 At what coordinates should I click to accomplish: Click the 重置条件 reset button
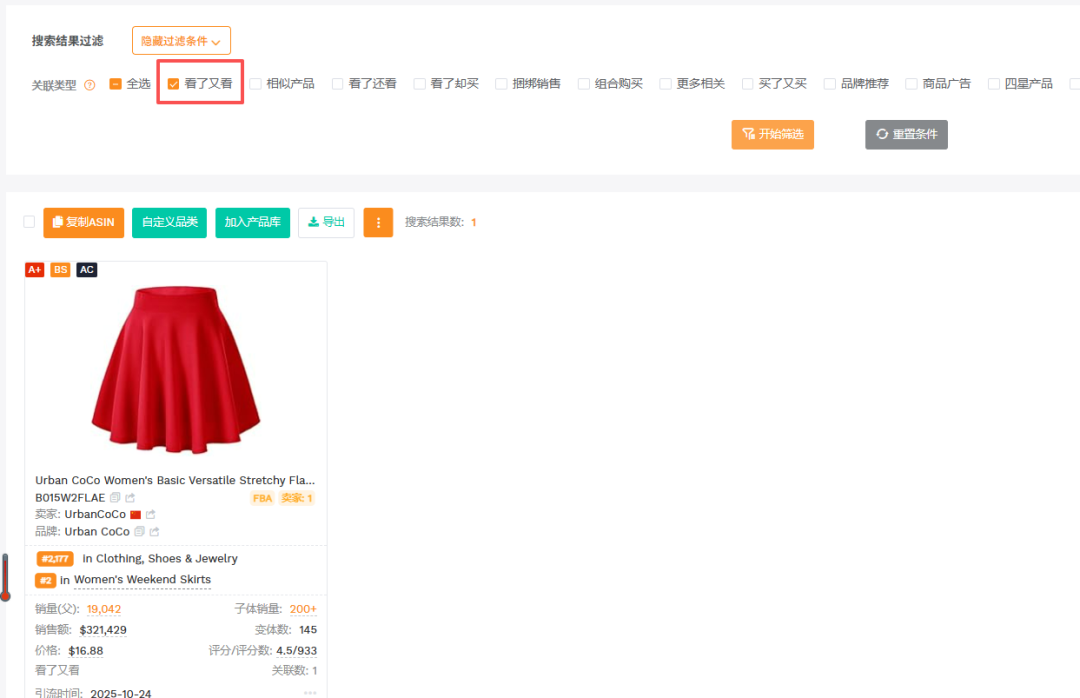click(906, 134)
